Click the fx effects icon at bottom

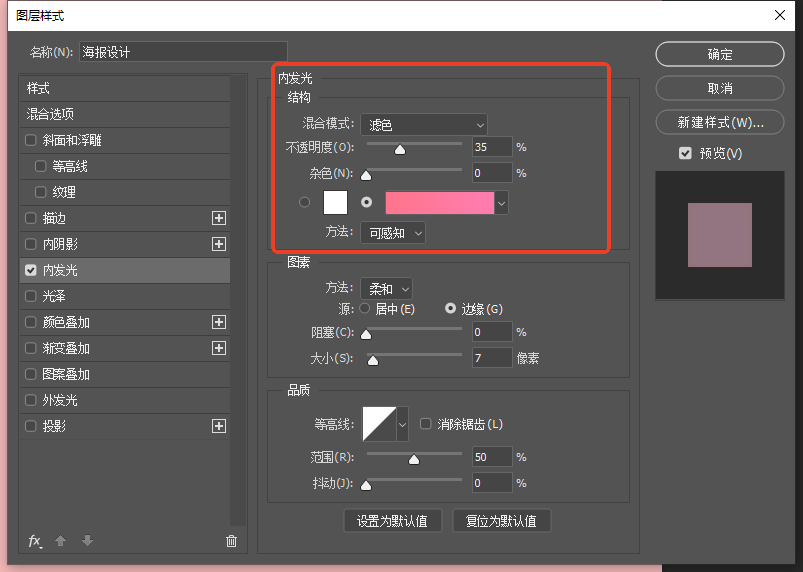[x=35, y=541]
